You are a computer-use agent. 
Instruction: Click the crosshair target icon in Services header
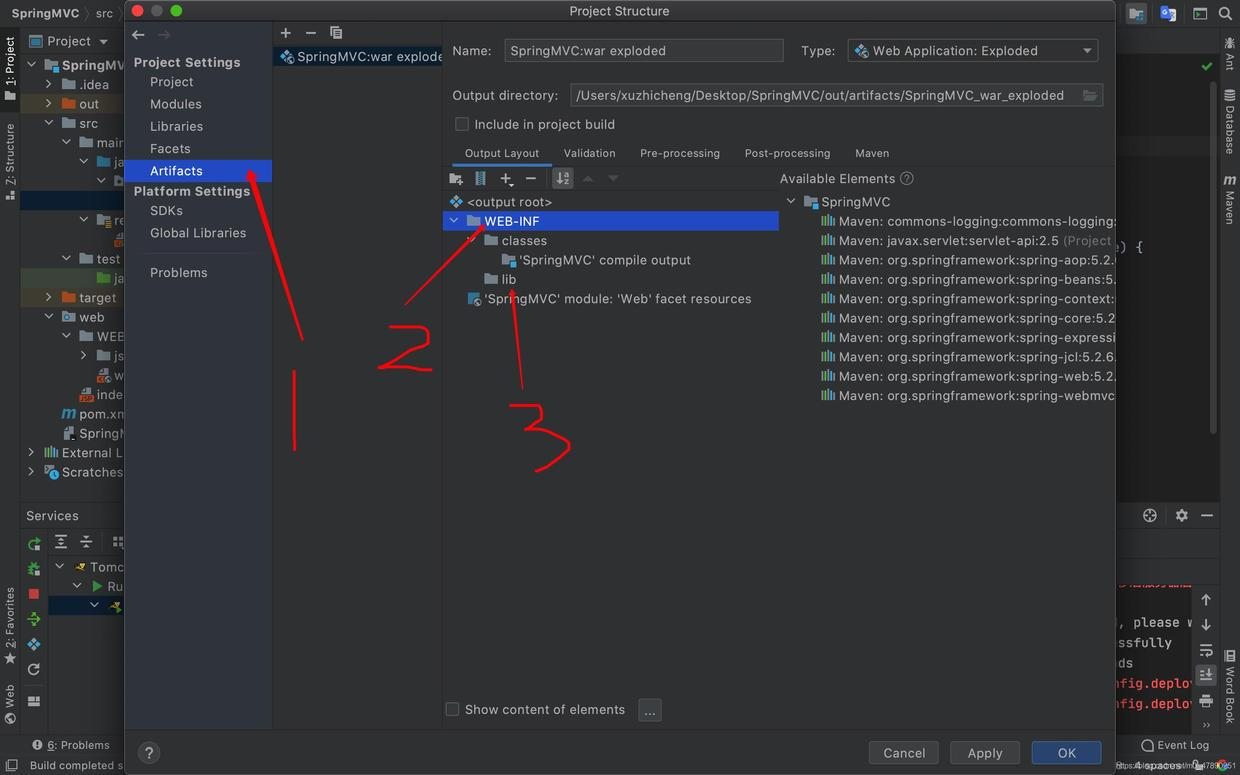1150,516
